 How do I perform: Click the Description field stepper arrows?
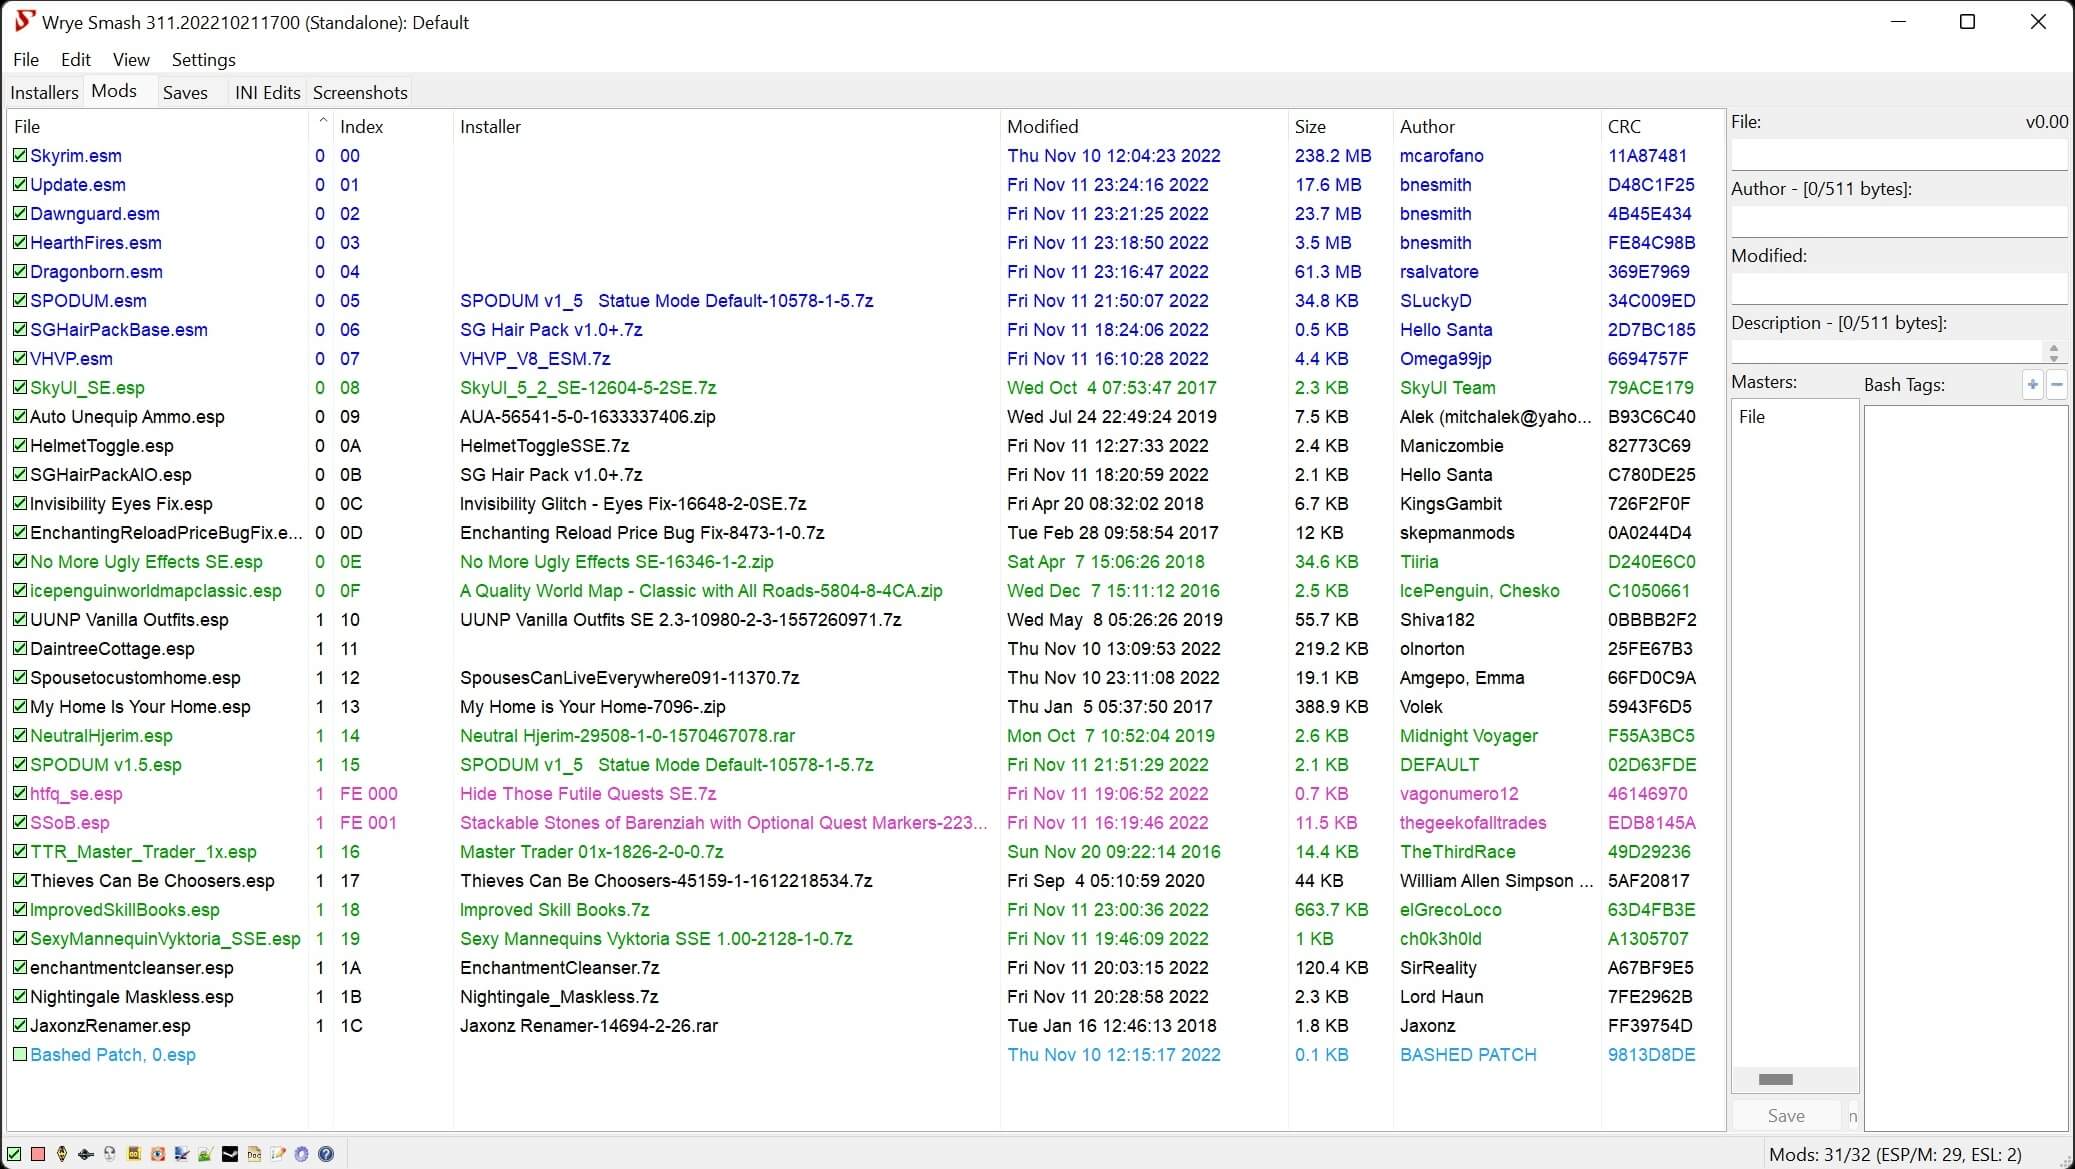(x=2053, y=352)
